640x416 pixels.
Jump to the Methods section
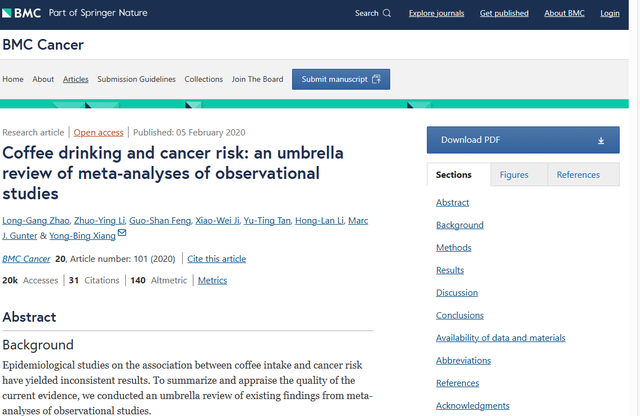[x=453, y=247]
